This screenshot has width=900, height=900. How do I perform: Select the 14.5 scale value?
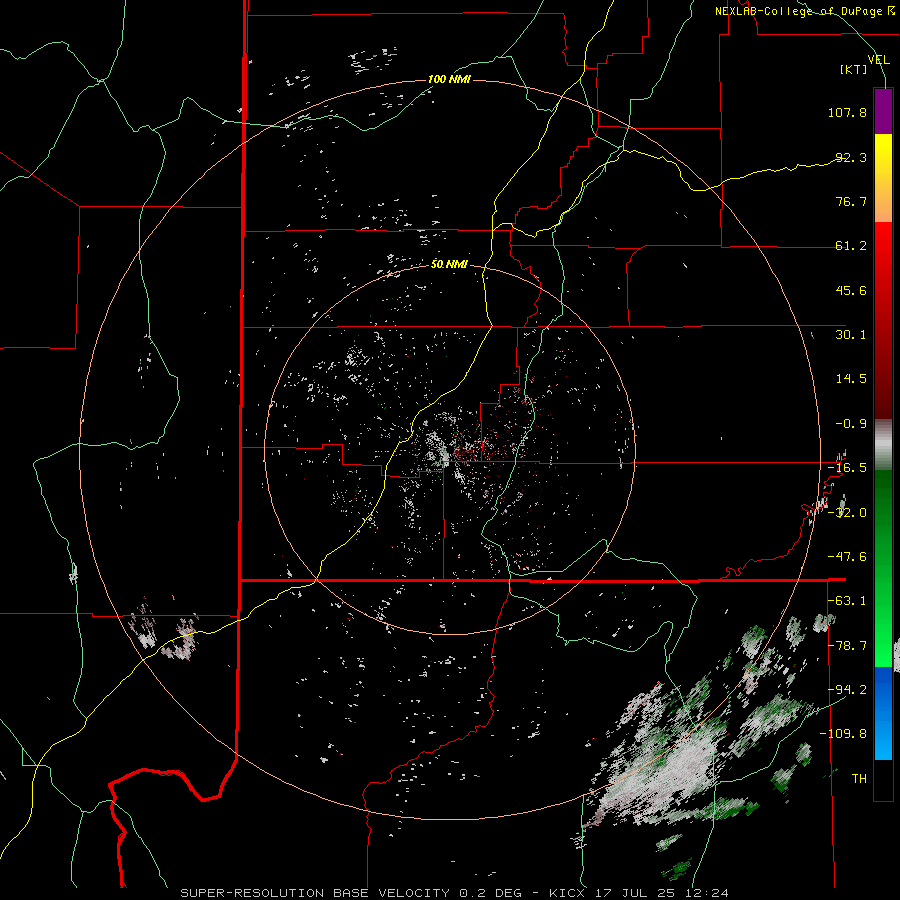pos(851,379)
